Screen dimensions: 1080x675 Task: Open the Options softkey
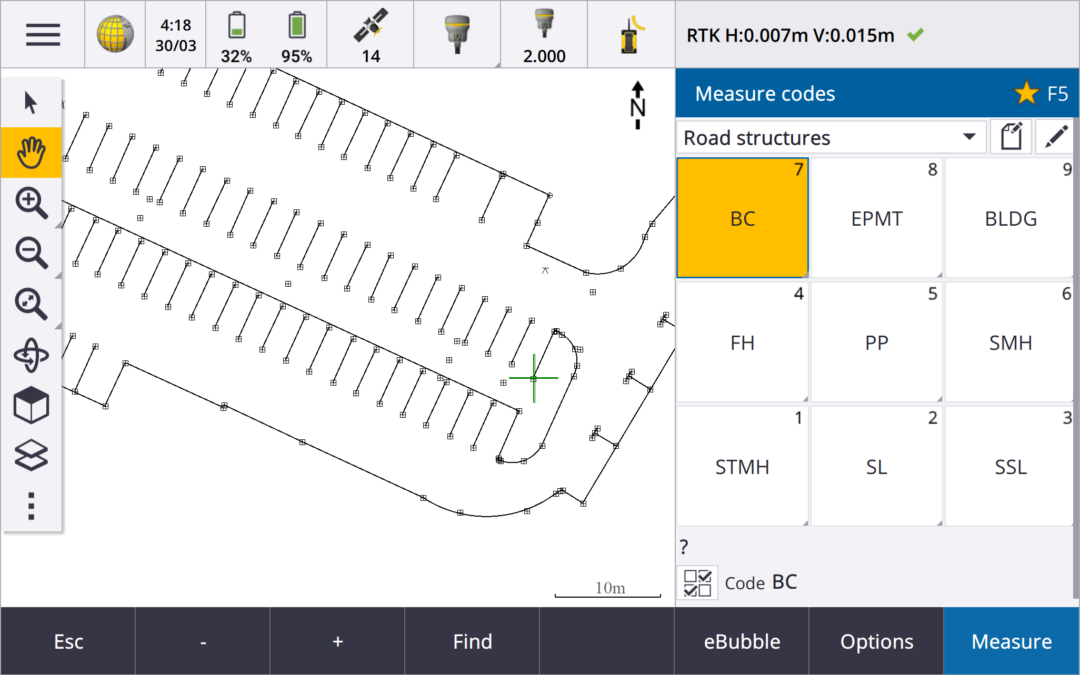click(x=876, y=642)
